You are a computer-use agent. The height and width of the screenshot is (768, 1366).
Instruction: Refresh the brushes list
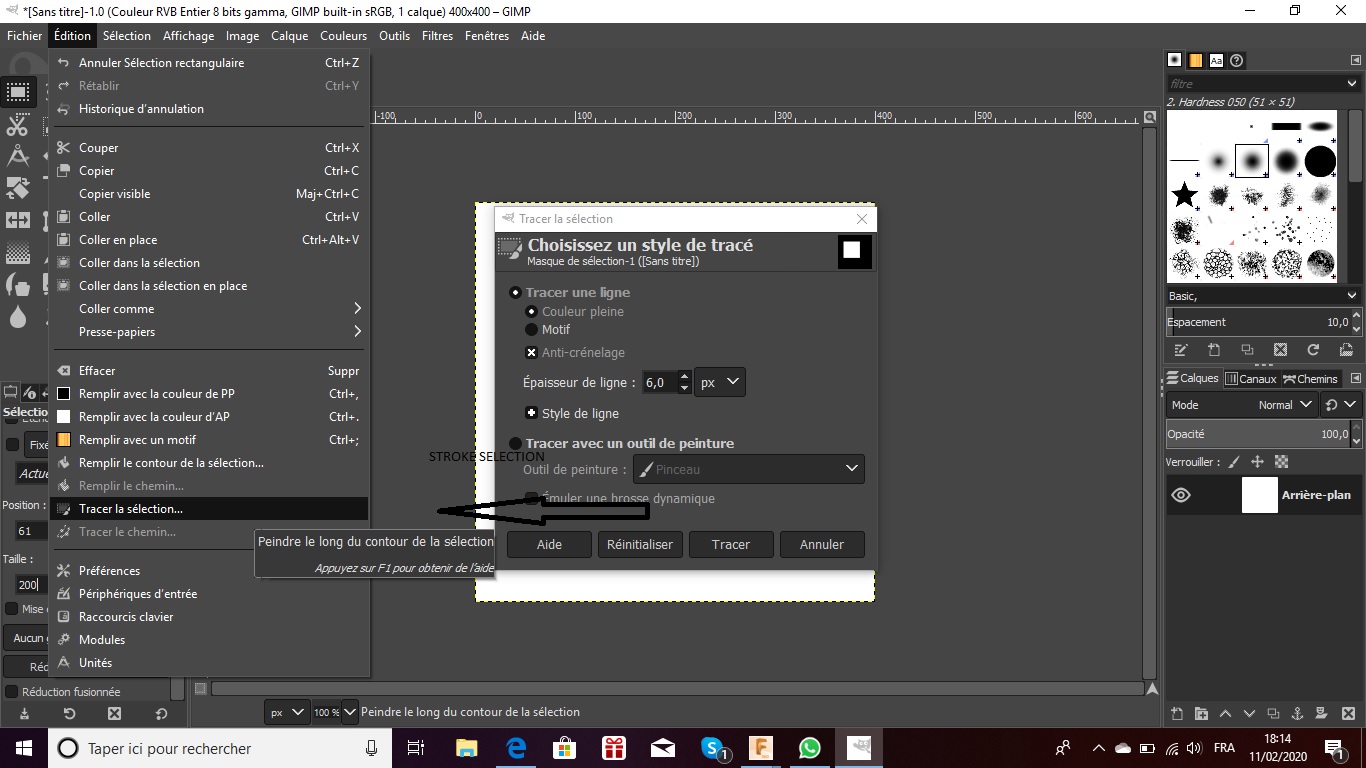1314,350
